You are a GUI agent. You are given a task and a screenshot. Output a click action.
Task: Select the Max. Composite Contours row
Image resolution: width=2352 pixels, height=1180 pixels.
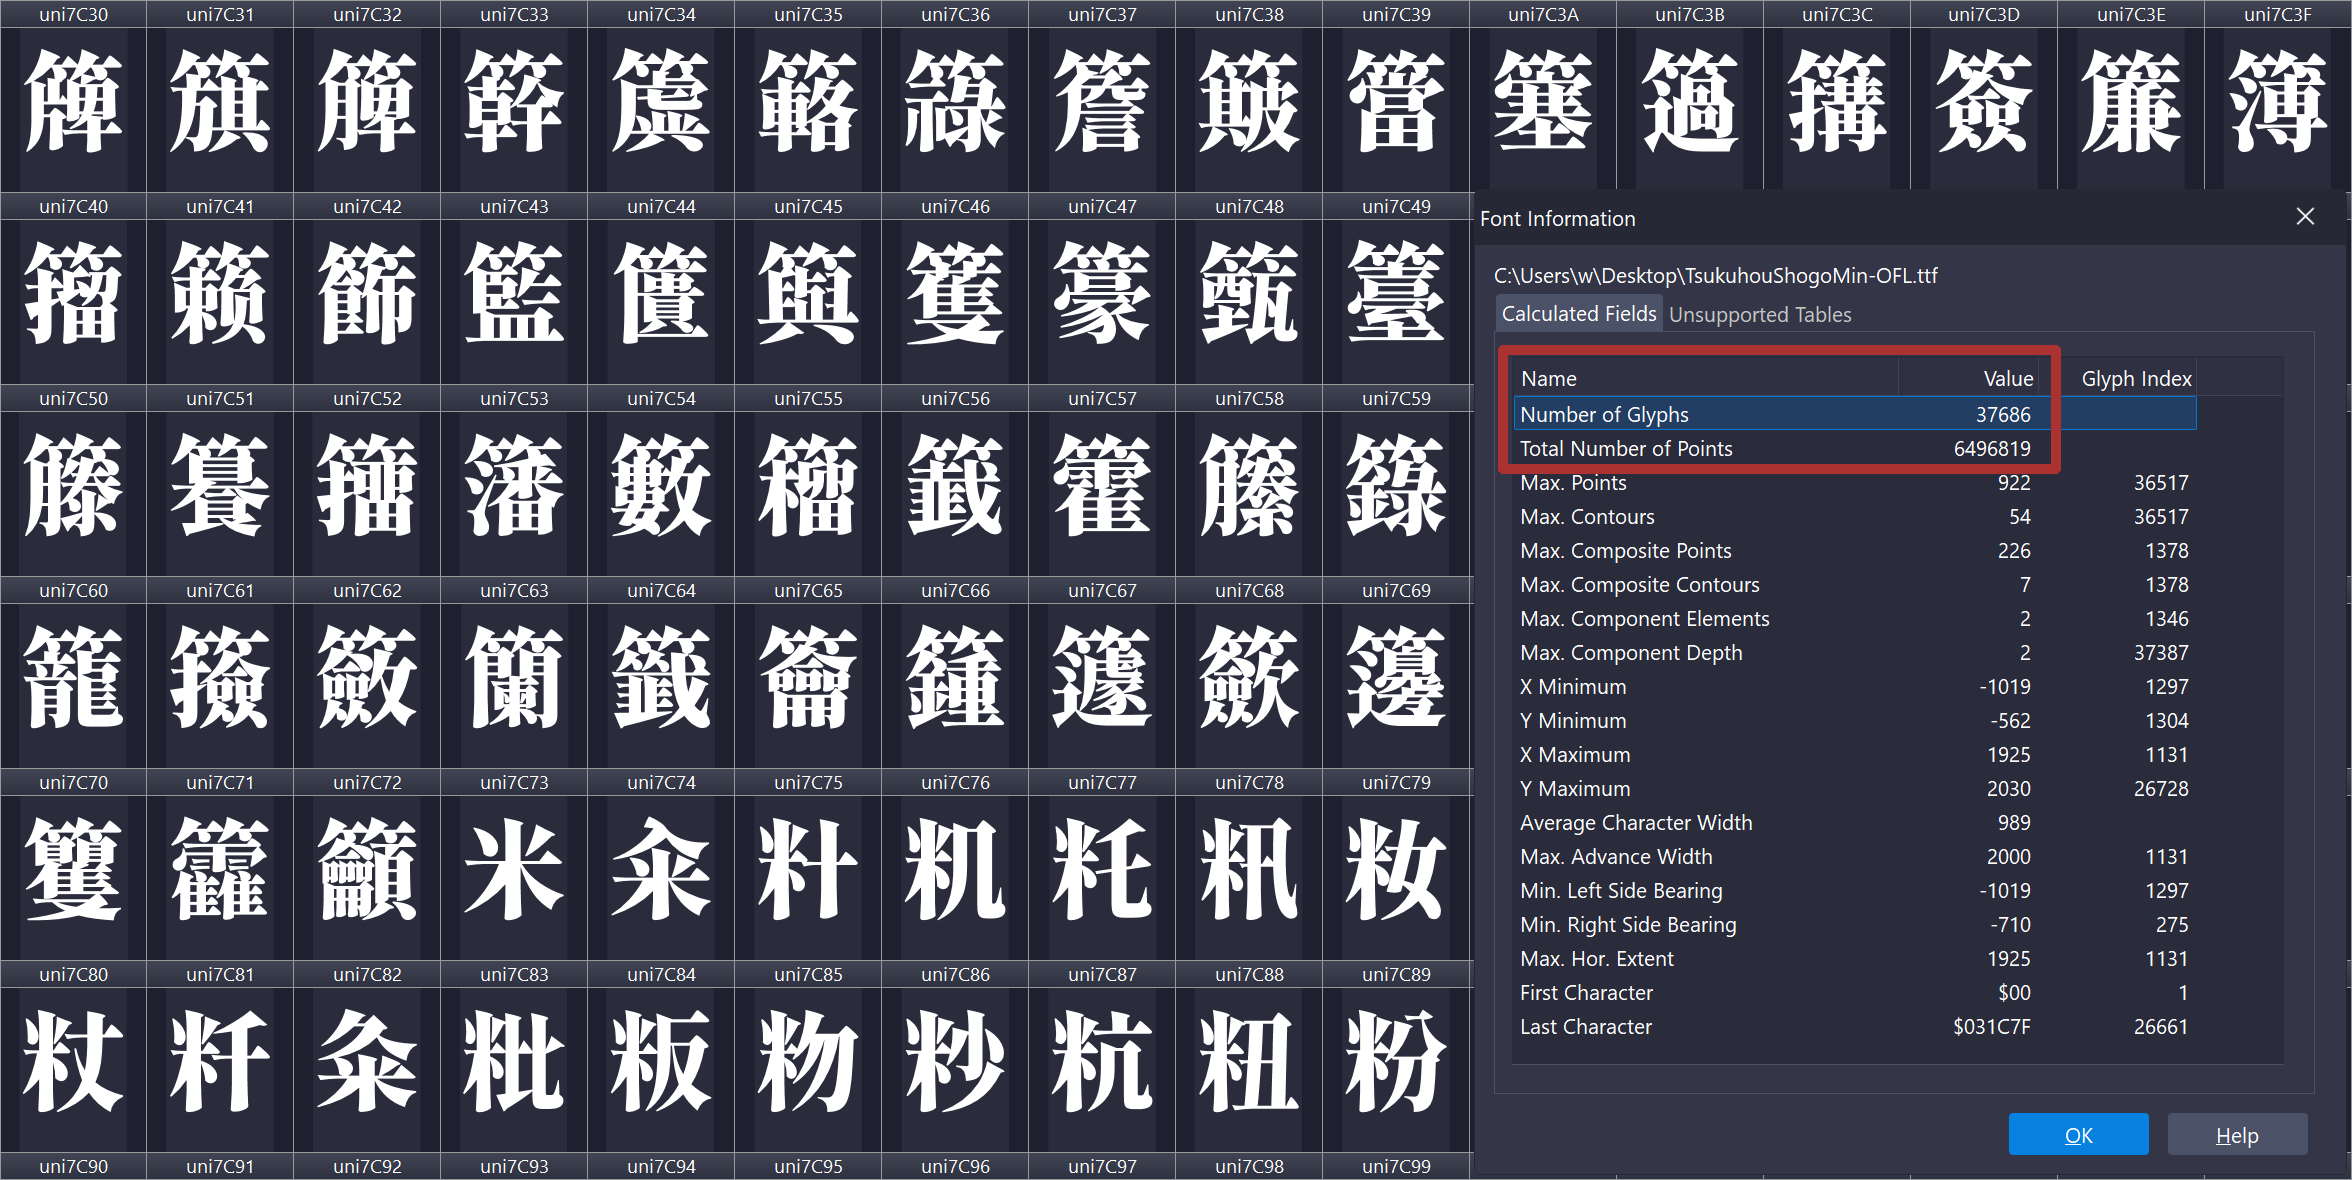[1855, 584]
